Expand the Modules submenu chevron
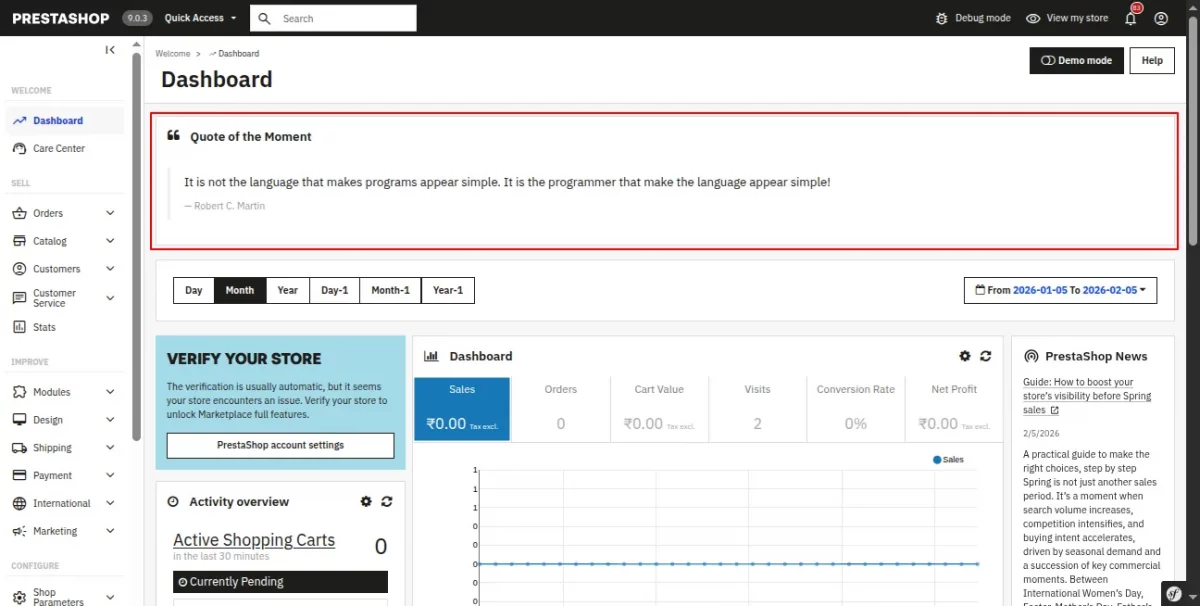This screenshot has width=1200, height=606. pos(110,392)
